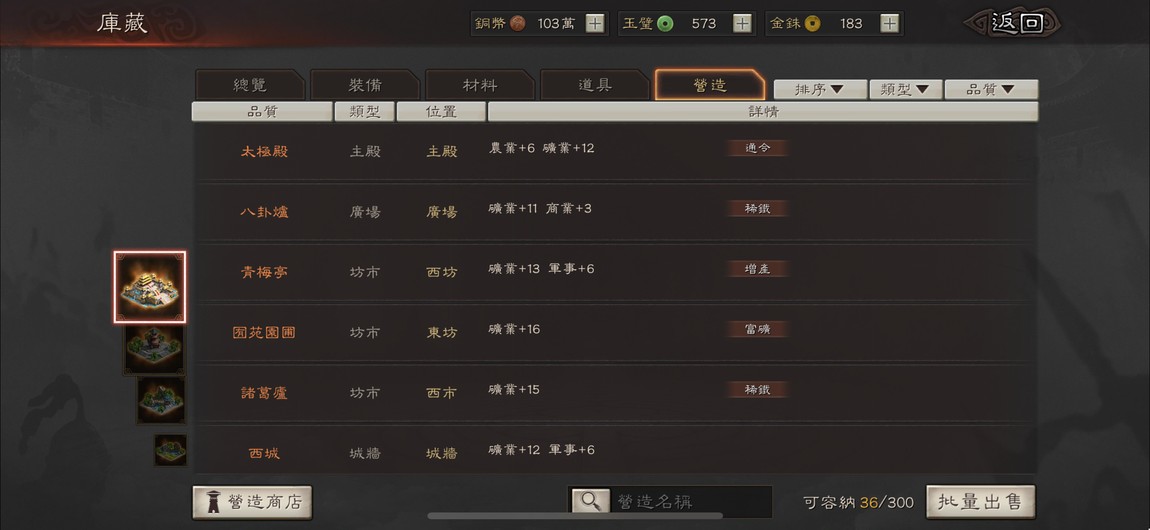Select the highlighted glowing palace thumbnail

[150, 287]
